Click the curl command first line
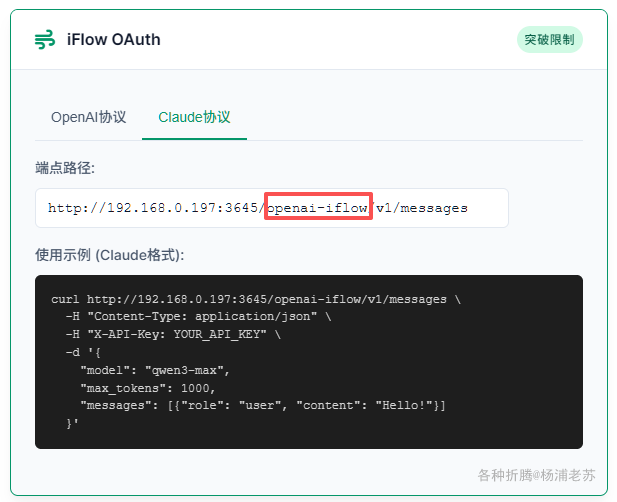 point(256,299)
